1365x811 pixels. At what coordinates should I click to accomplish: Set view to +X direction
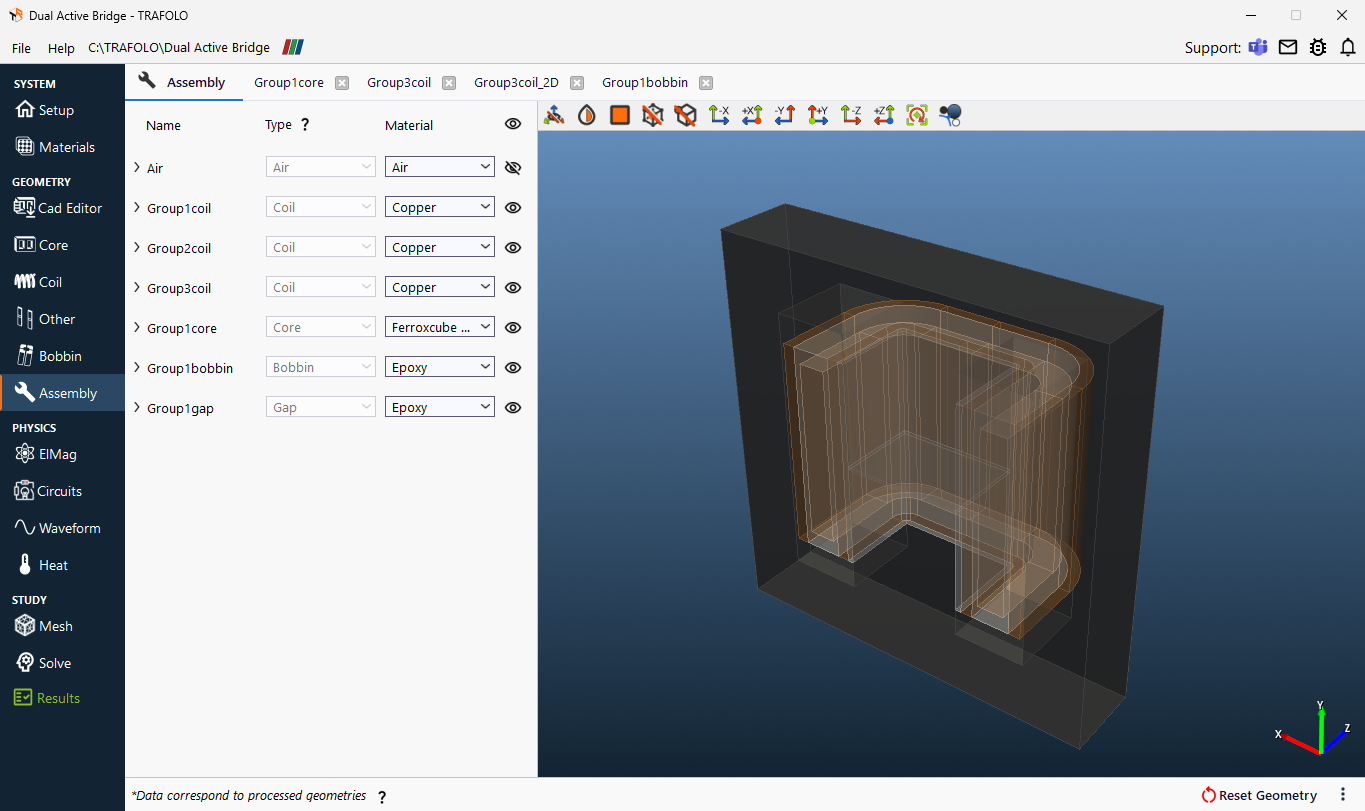pyautogui.click(x=752, y=115)
